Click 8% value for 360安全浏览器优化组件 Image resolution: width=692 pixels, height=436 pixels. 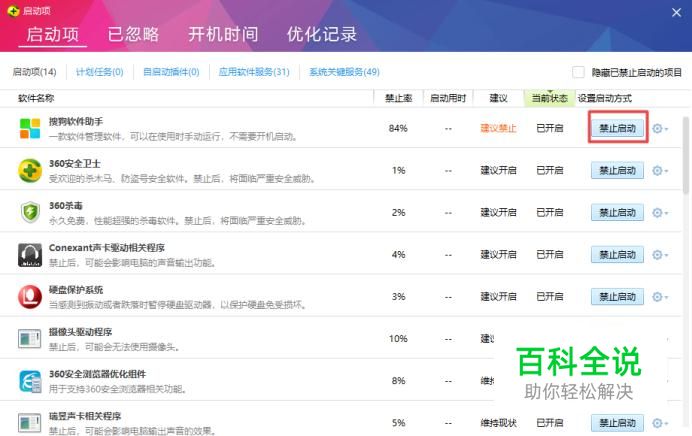[399, 381]
